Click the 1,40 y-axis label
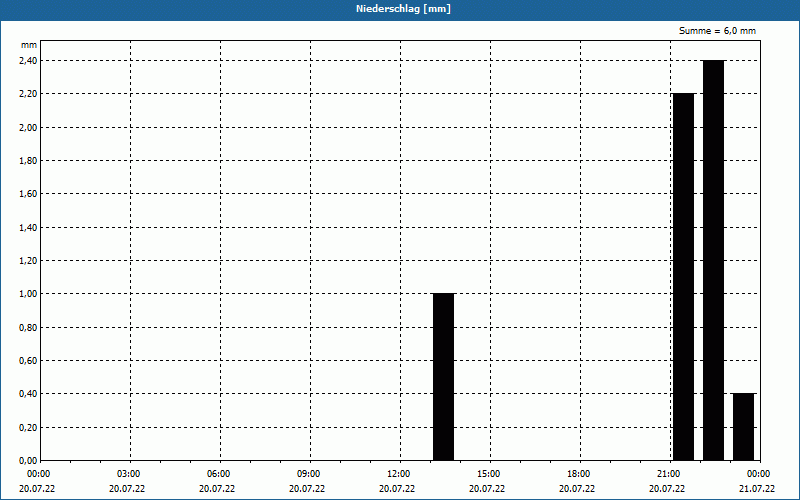The image size is (800, 500). 28,228
